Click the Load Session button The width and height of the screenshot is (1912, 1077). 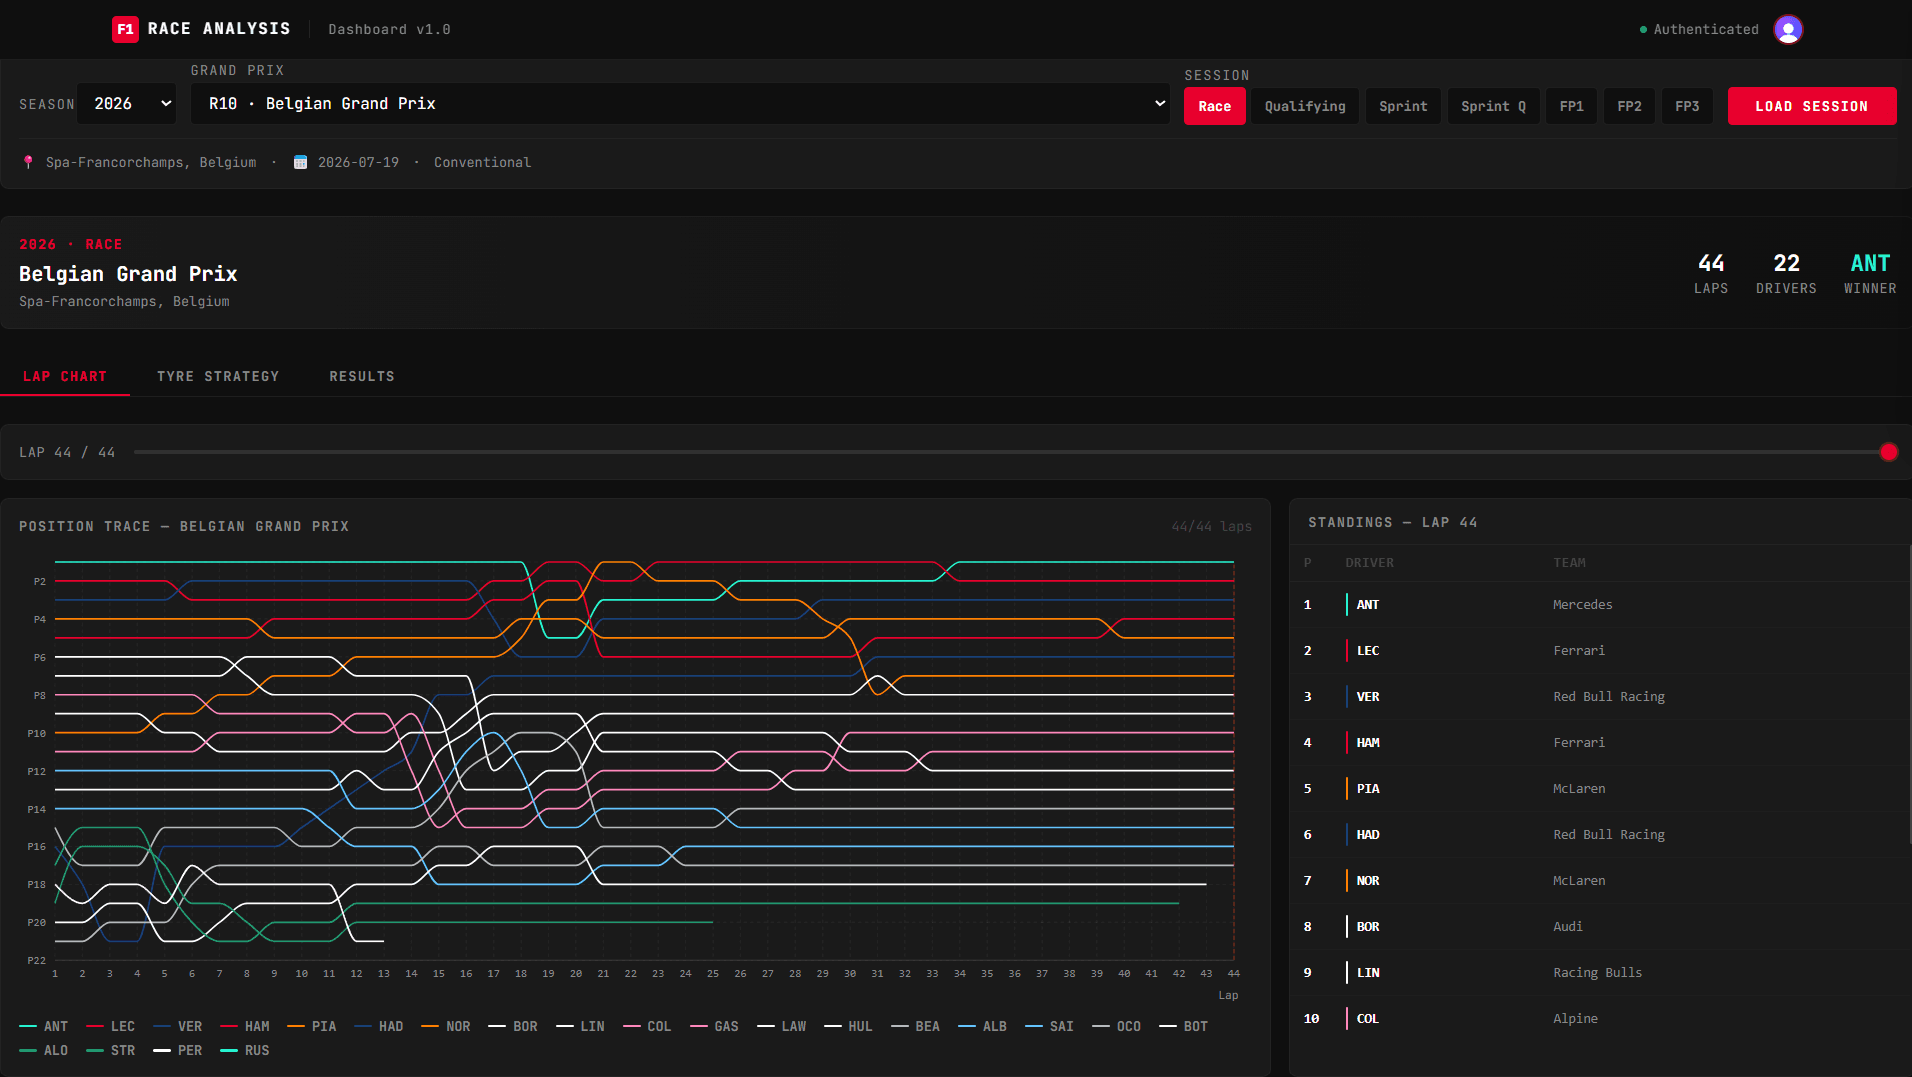1811,106
